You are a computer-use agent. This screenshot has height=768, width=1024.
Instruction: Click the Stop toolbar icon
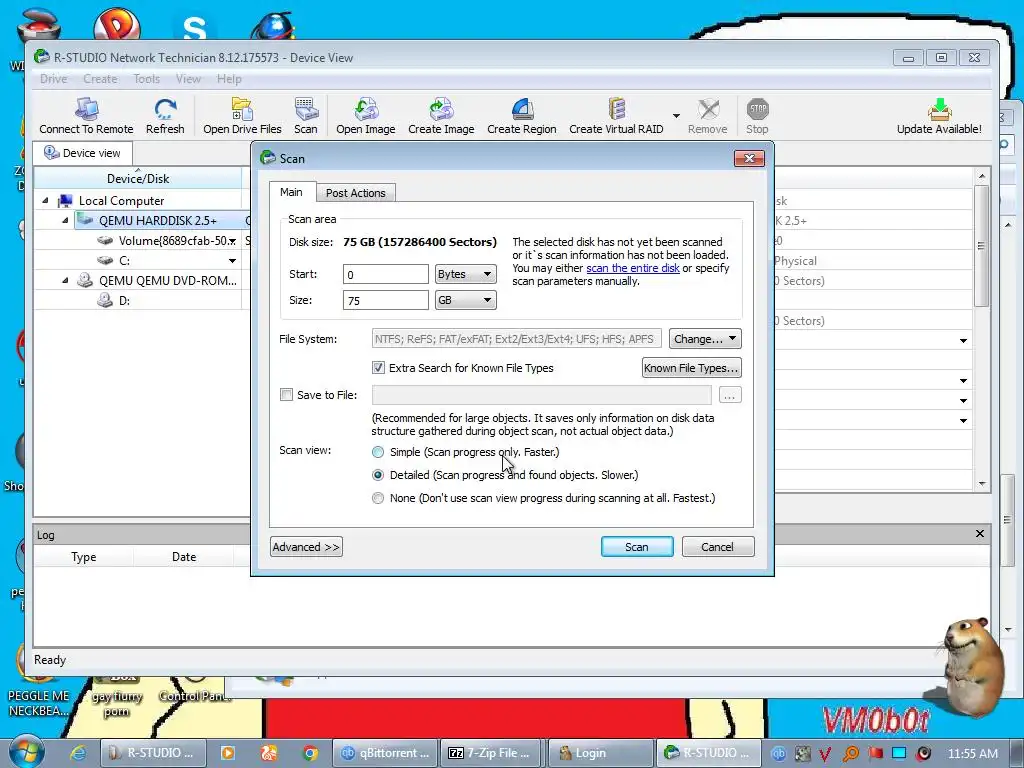click(758, 109)
